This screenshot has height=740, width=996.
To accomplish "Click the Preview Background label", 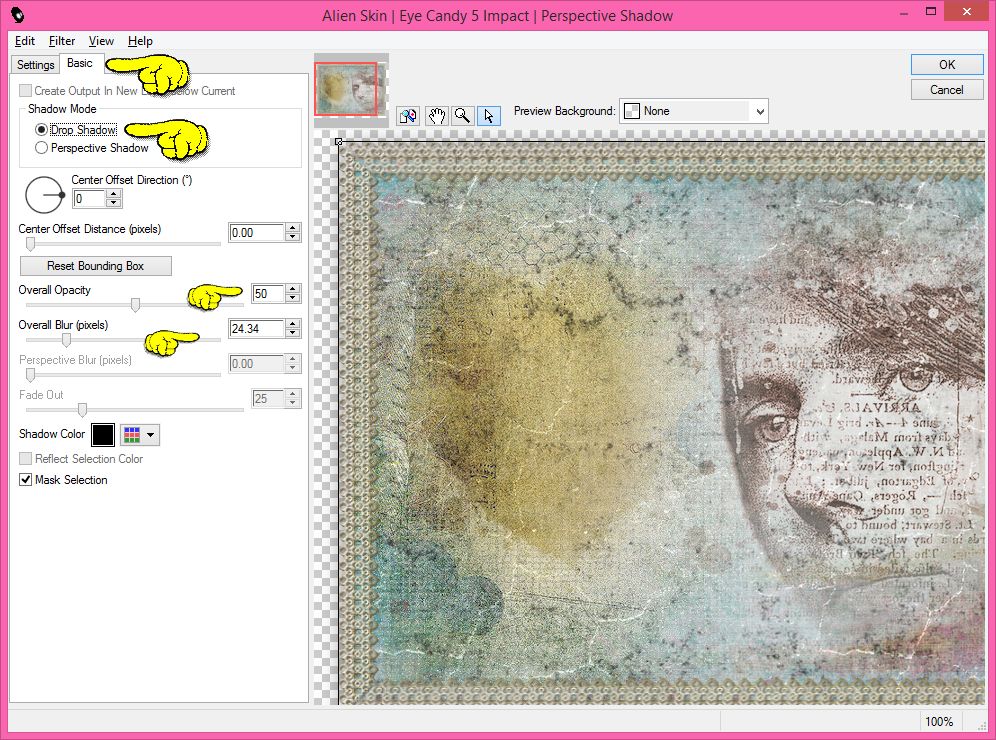I will [565, 111].
